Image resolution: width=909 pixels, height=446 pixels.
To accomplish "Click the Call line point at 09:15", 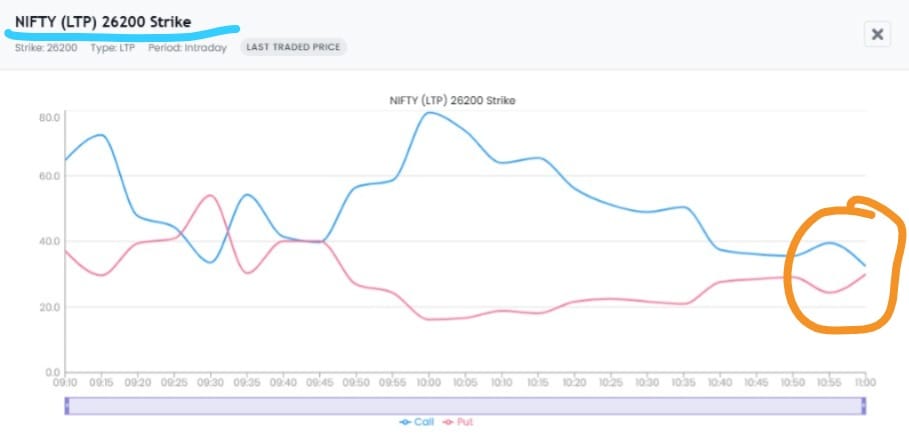I will tap(101, 134).
